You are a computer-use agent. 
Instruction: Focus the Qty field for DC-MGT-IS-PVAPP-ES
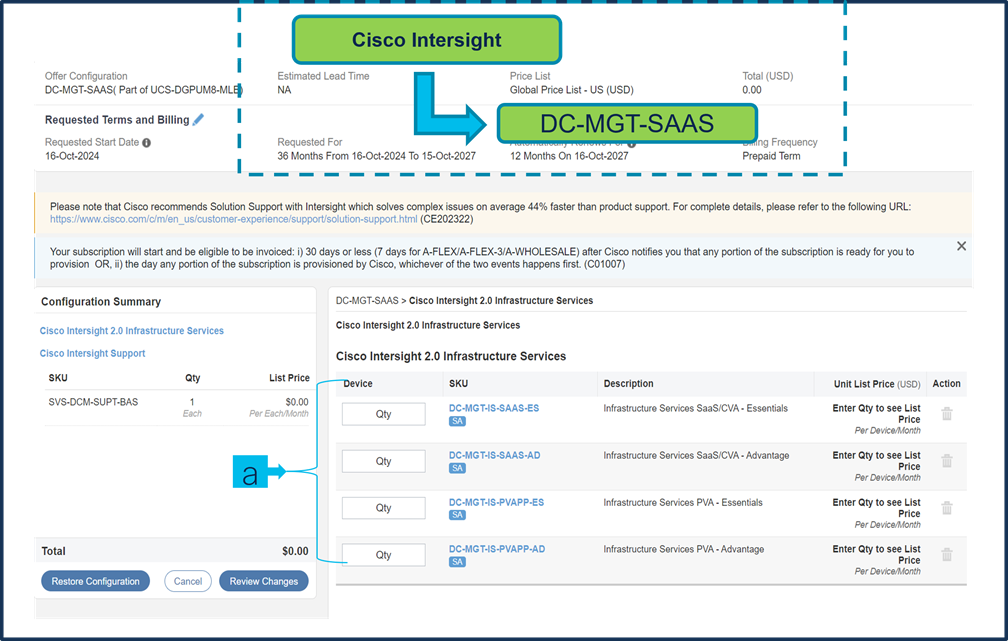[x=383, y=508]
